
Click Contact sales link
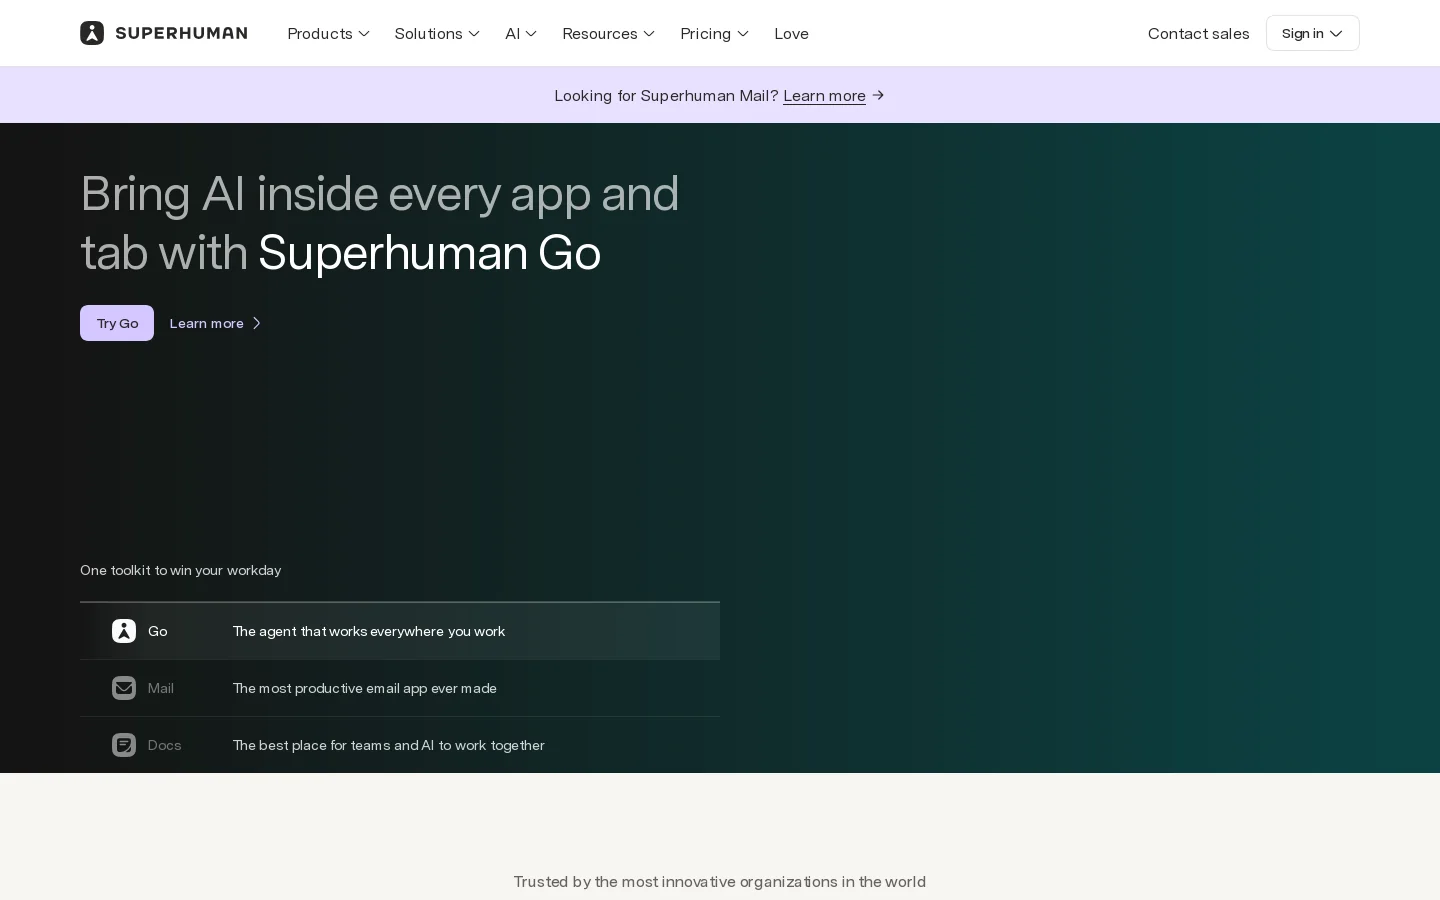1198,33
